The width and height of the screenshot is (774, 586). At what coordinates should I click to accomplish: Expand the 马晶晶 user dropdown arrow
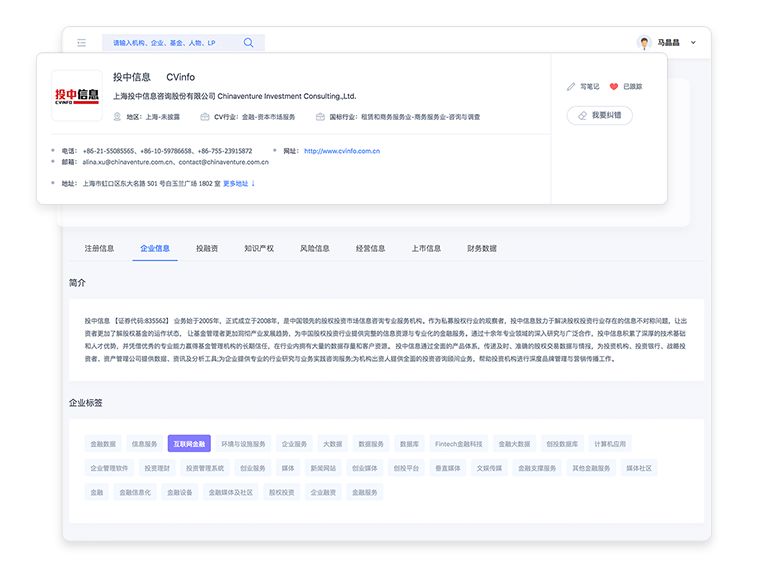click(x=693, y=43)
